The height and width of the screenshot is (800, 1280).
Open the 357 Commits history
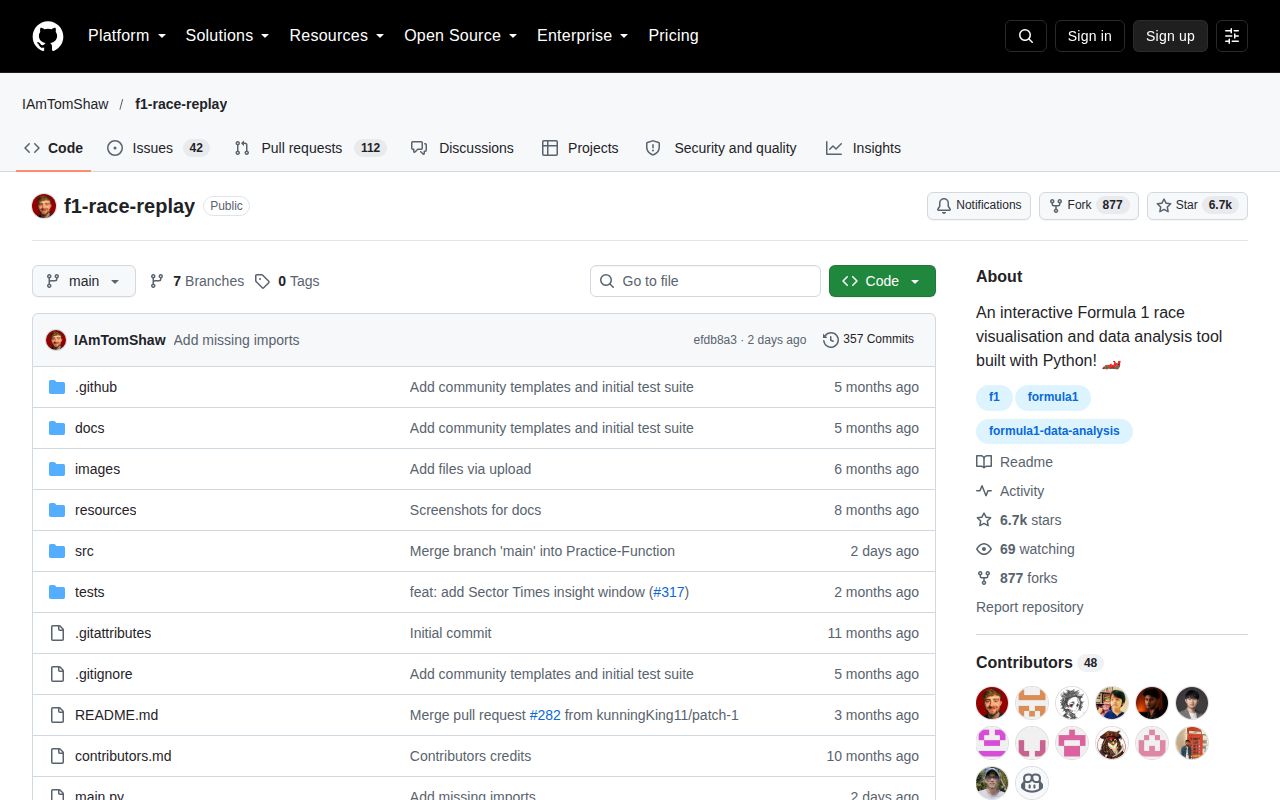coord(868,339)
